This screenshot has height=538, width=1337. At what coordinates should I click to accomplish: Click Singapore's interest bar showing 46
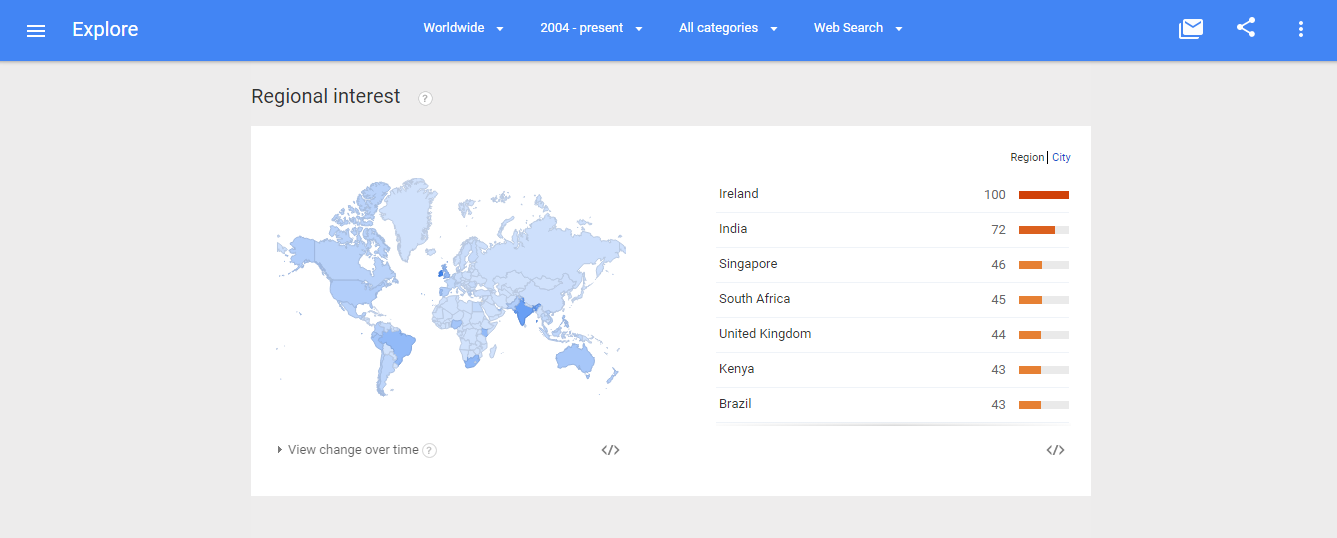(1044, 265)
